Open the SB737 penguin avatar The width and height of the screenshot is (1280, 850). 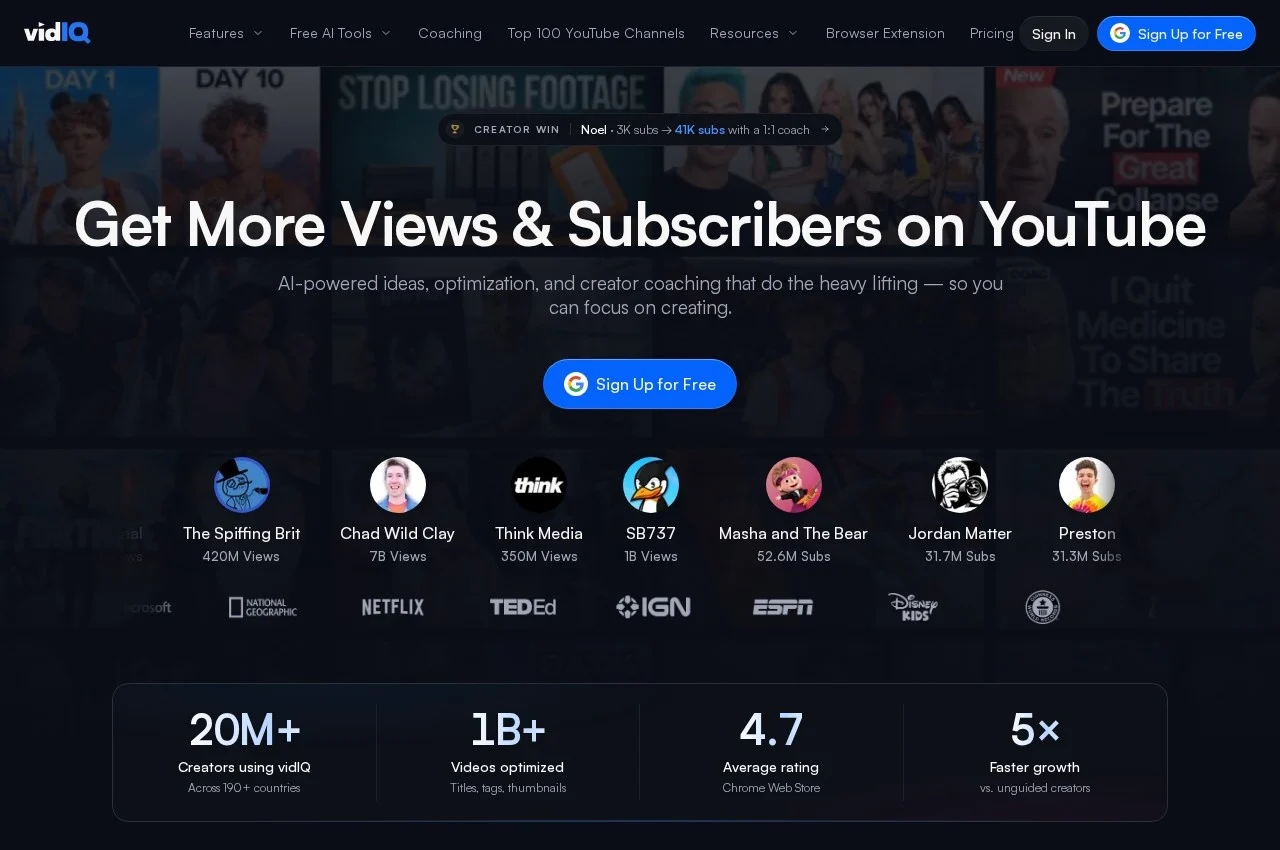(651, 485)
